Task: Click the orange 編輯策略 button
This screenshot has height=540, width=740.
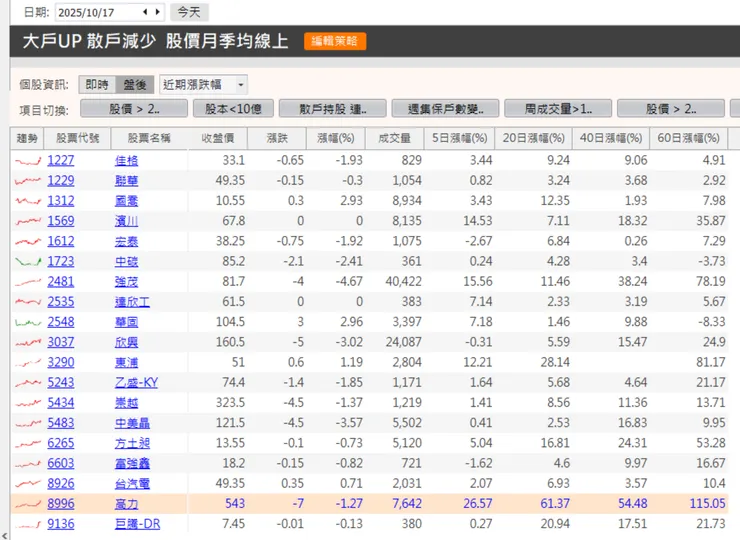Action: pos(335,41)
